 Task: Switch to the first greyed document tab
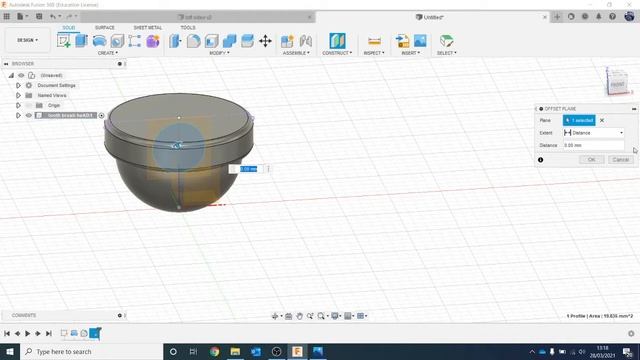coord(196,17)
